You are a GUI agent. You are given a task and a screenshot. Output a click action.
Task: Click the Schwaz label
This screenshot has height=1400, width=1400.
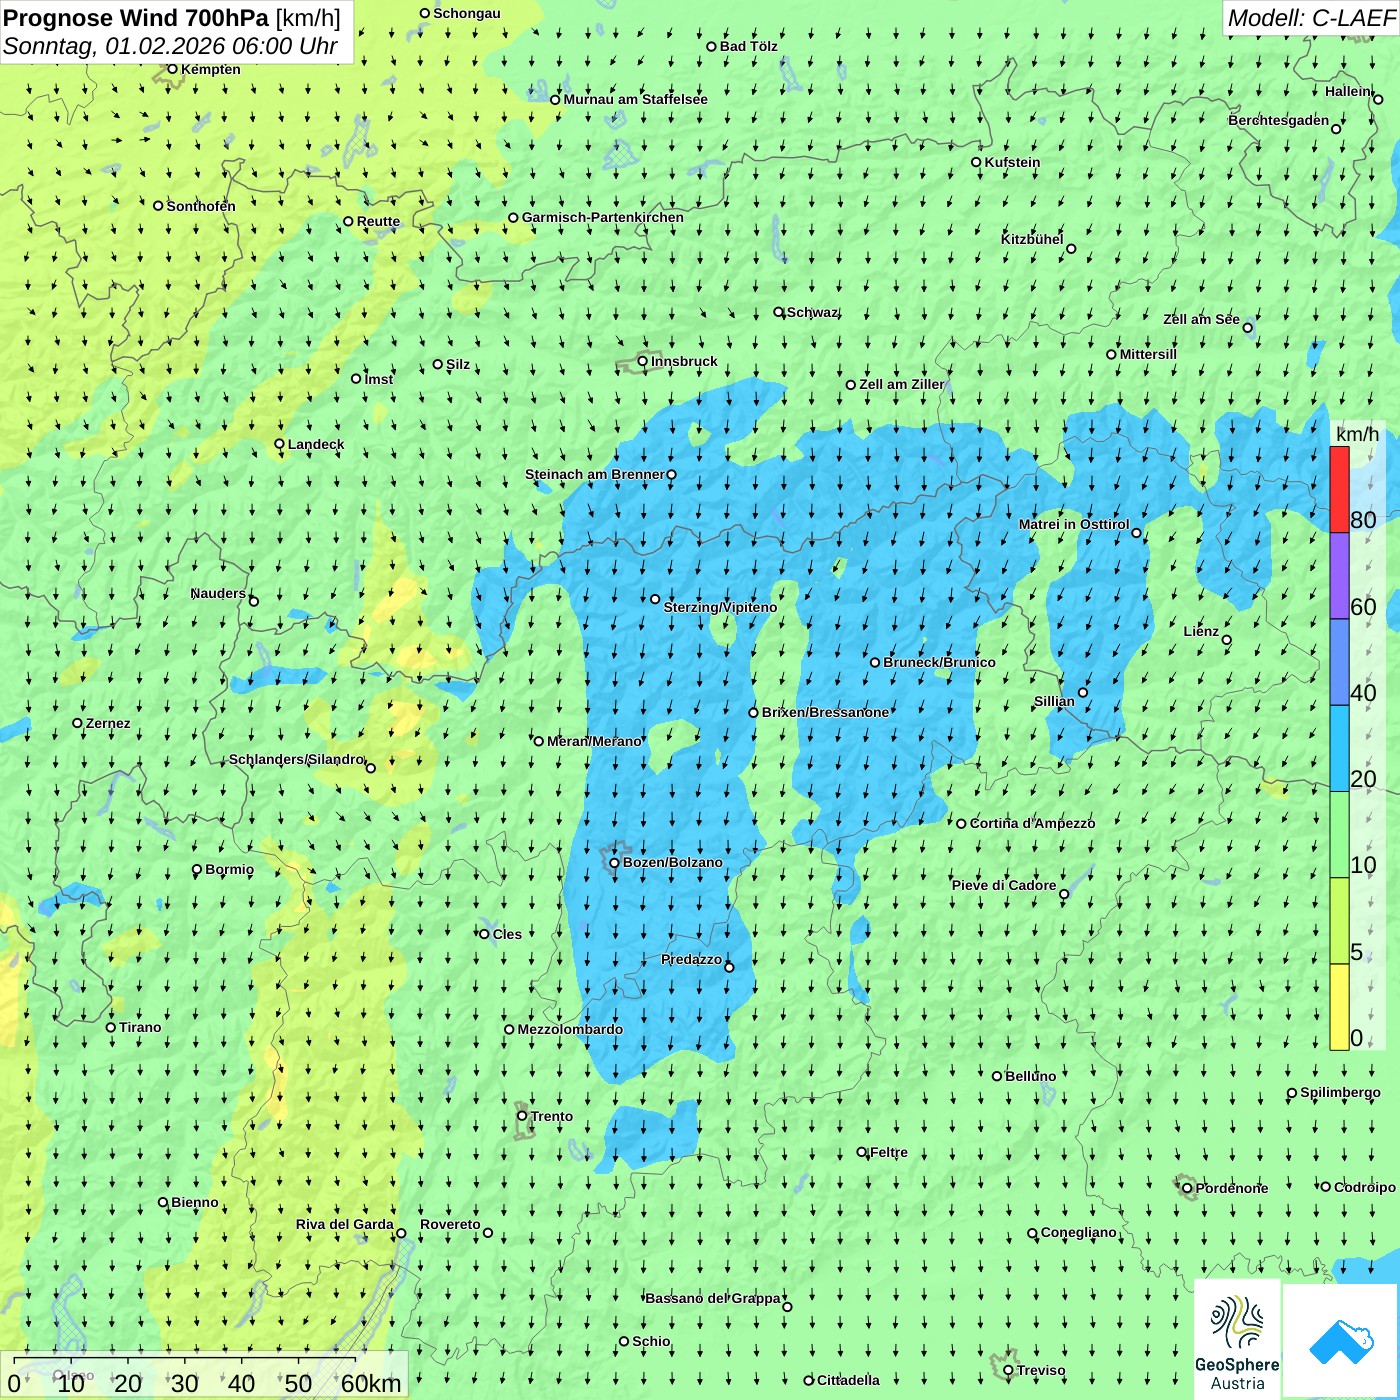coord(813,312)
